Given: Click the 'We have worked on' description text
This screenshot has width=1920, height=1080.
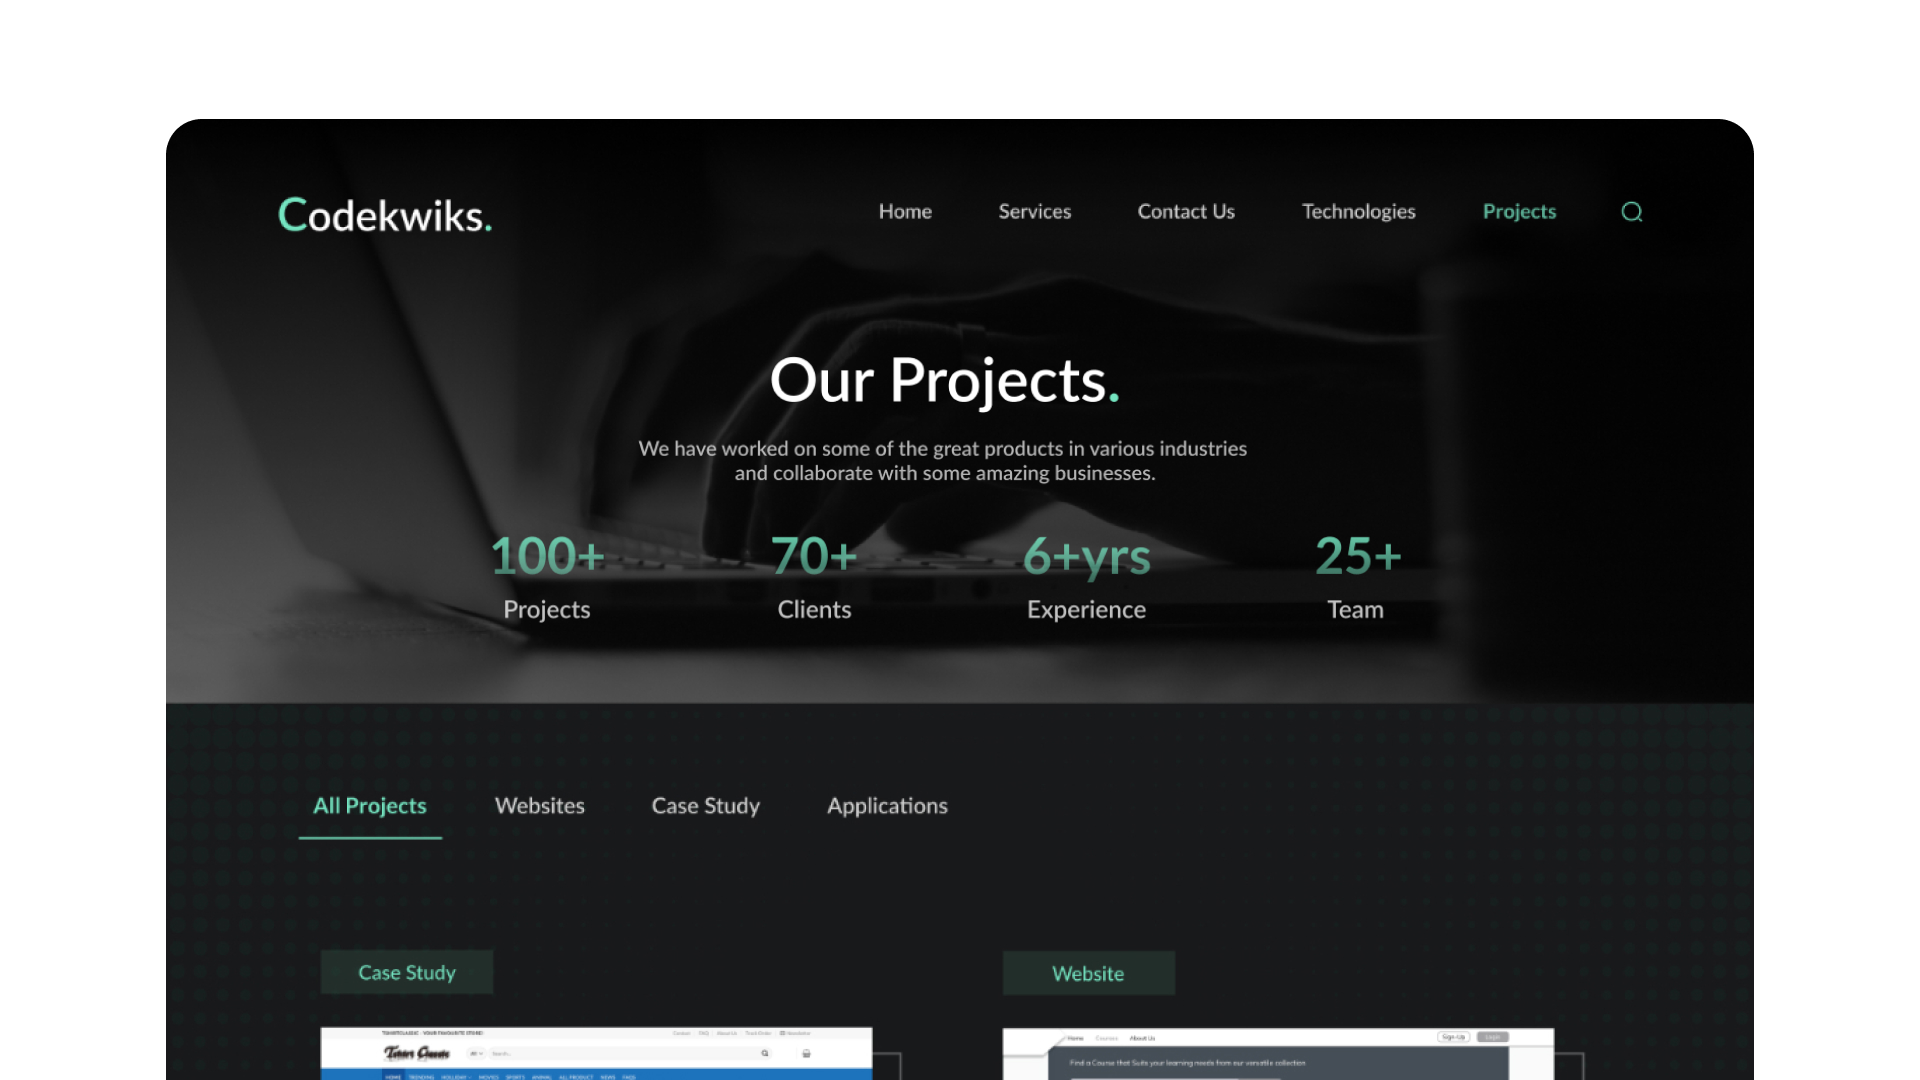Looking at the screenshot, I should pyautogui.click(x=943, y=461).
